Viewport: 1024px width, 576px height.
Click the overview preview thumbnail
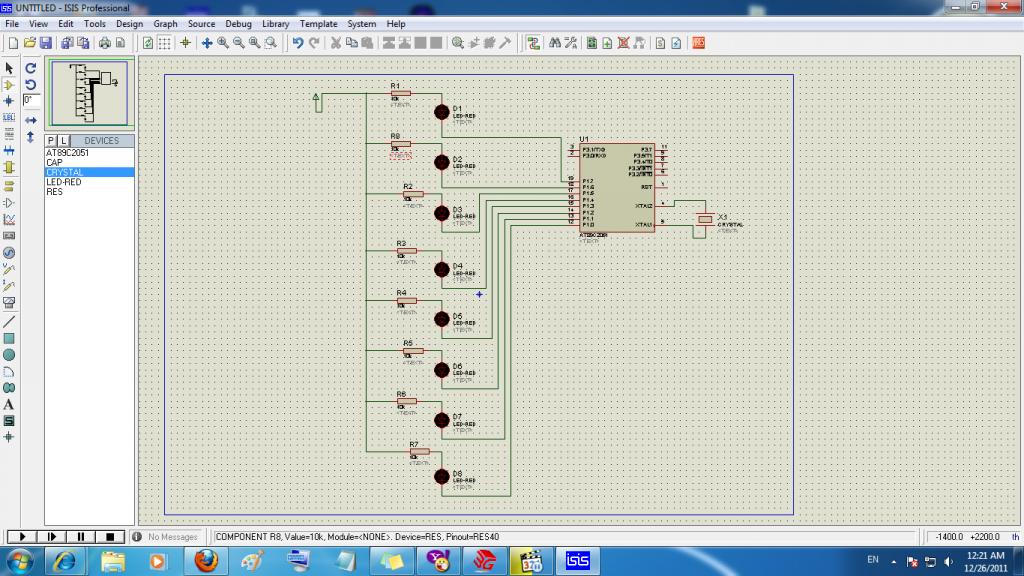[89, 92]
